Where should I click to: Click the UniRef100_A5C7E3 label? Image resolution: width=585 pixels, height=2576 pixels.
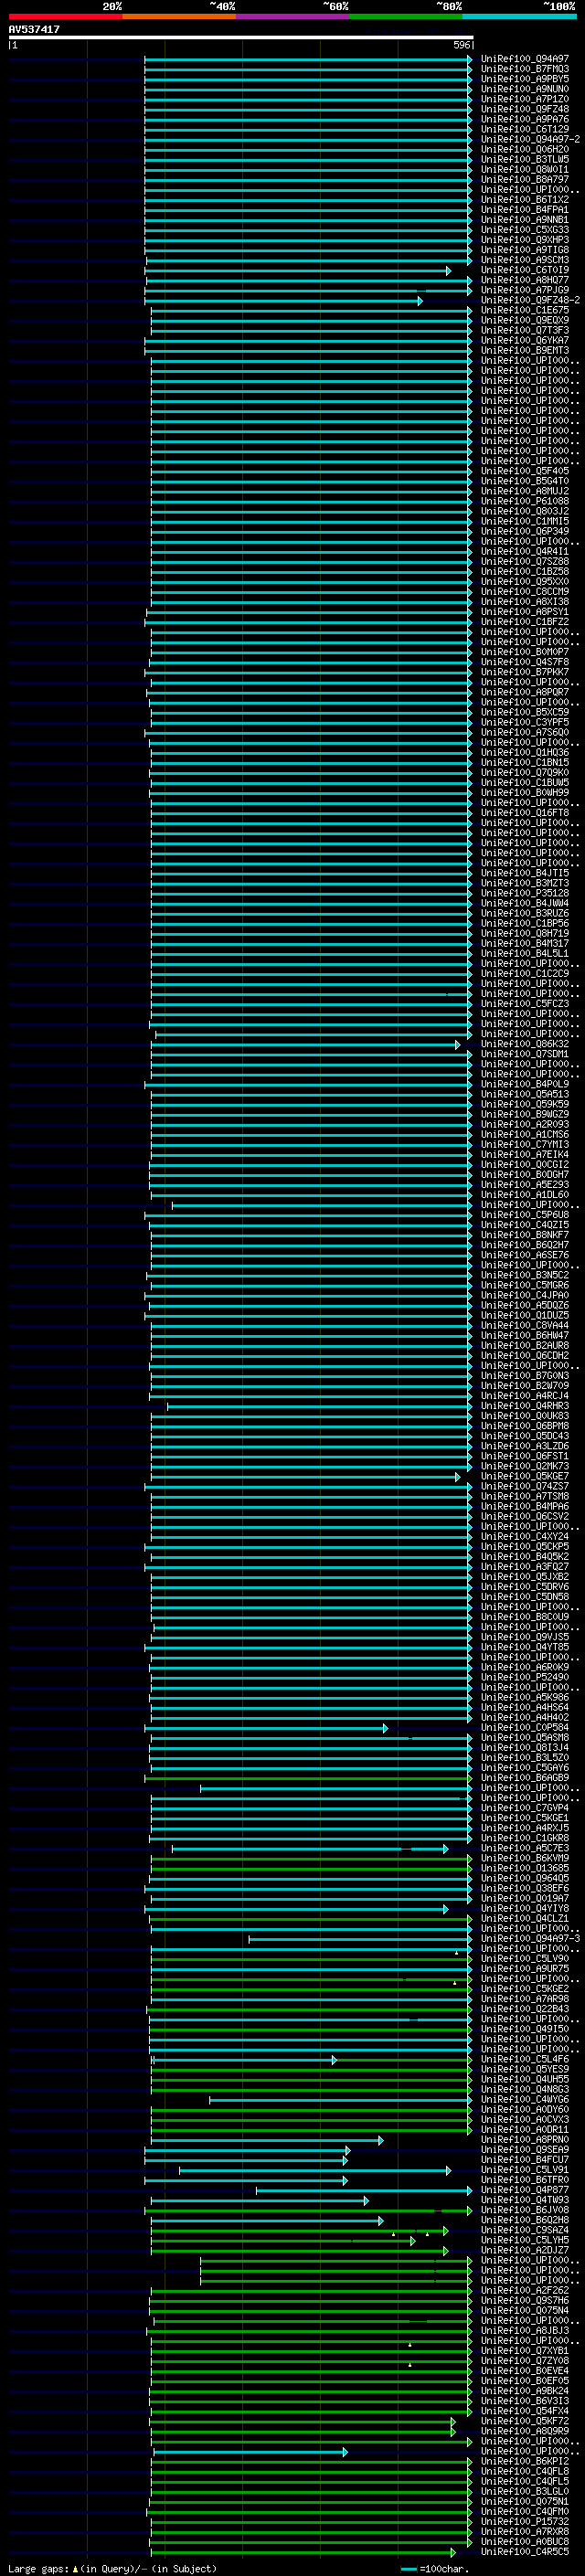[525, 1848]
